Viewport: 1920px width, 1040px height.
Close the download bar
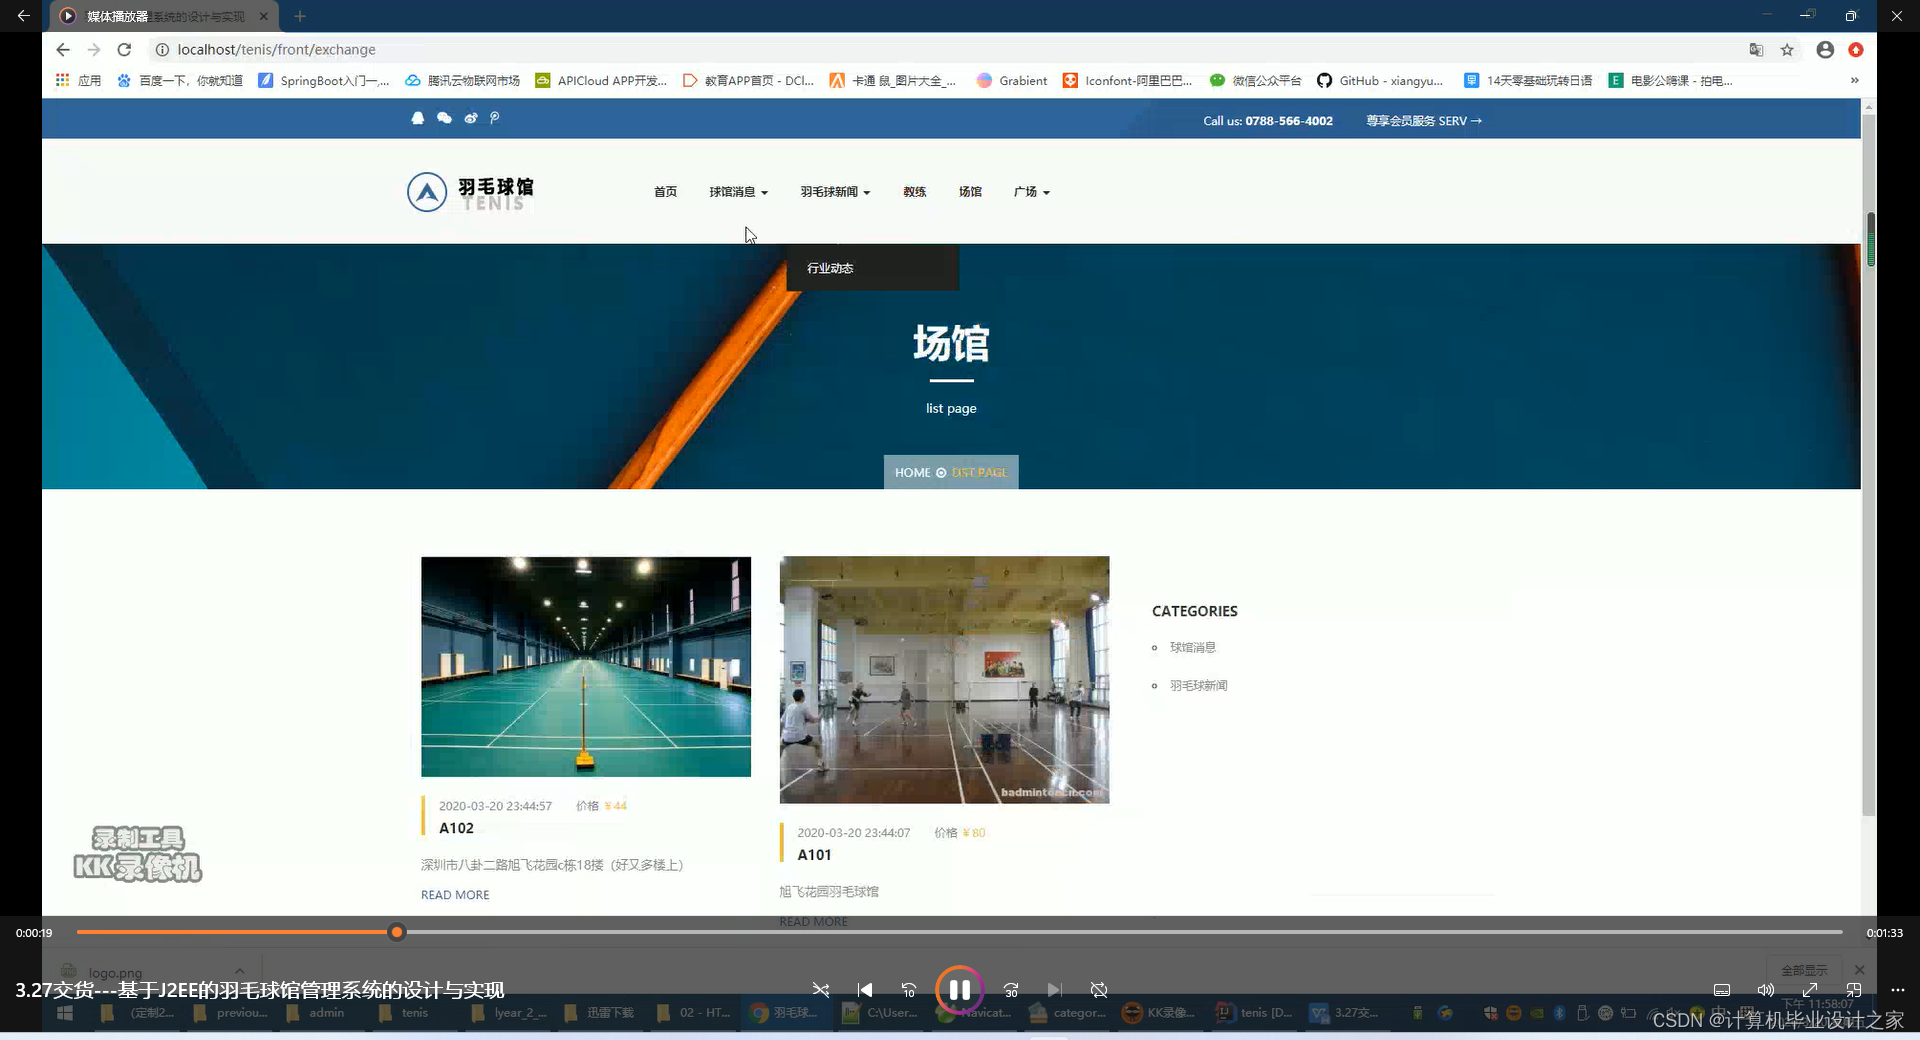(1859, 970)
